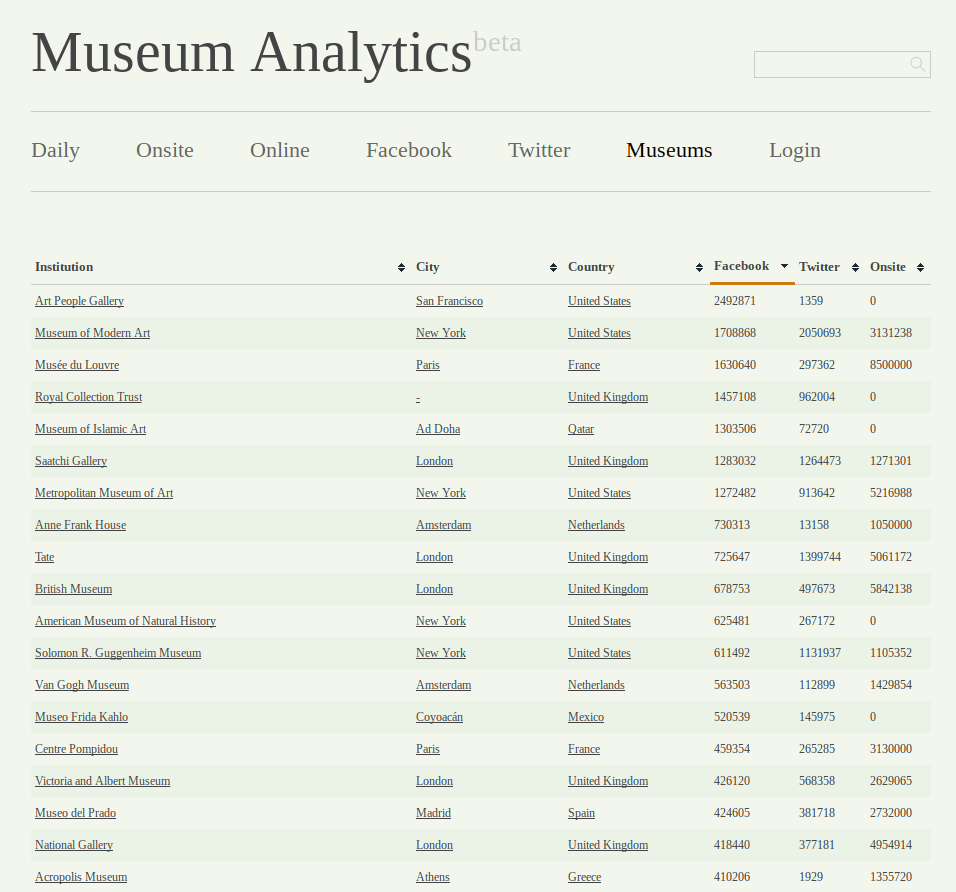The image size is (956, 892).
Task: Open National Gallery link
Action: (x=74, y=845)
